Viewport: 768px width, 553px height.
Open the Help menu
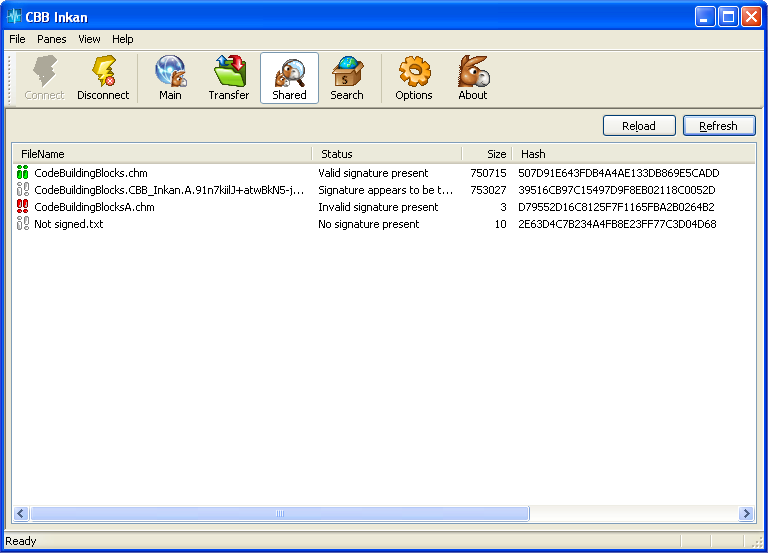[x=122, y=39]
